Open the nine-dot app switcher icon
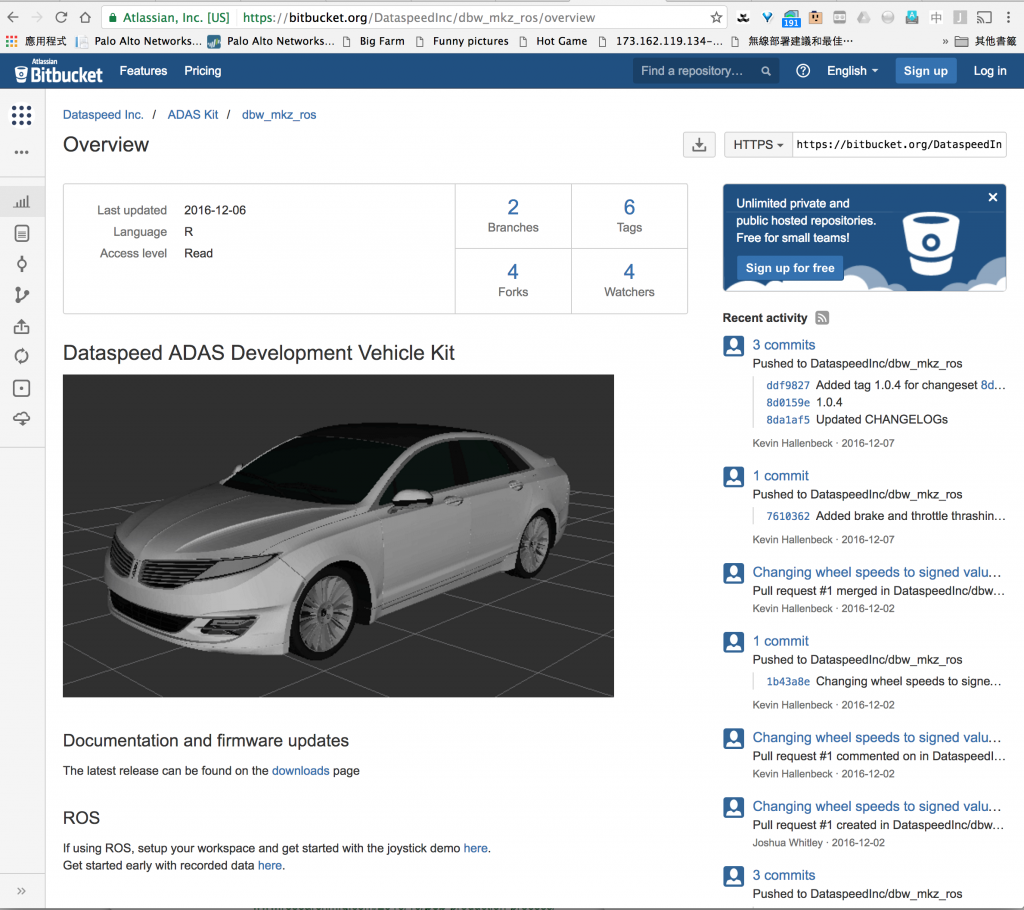The image size is (1024, 910). (22, 116)
